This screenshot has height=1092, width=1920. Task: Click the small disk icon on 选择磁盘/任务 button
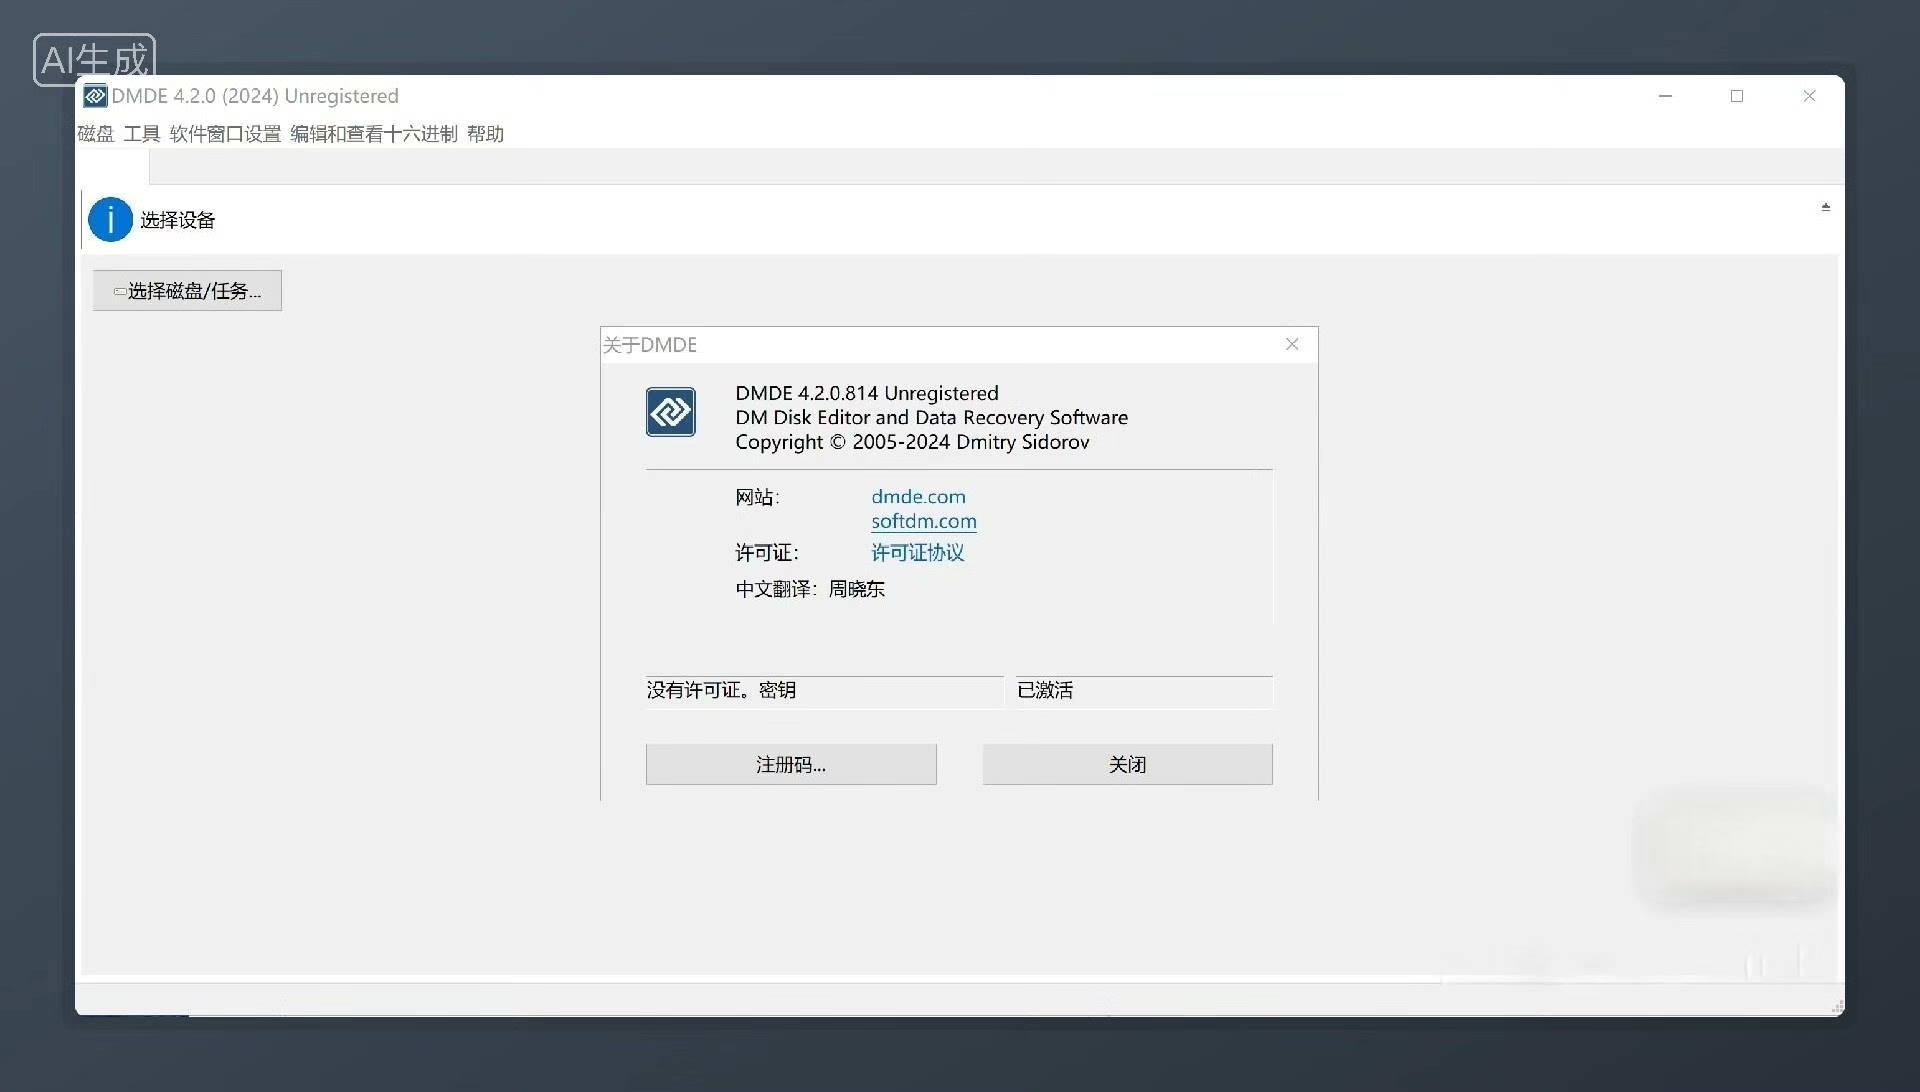click(120, 292)
